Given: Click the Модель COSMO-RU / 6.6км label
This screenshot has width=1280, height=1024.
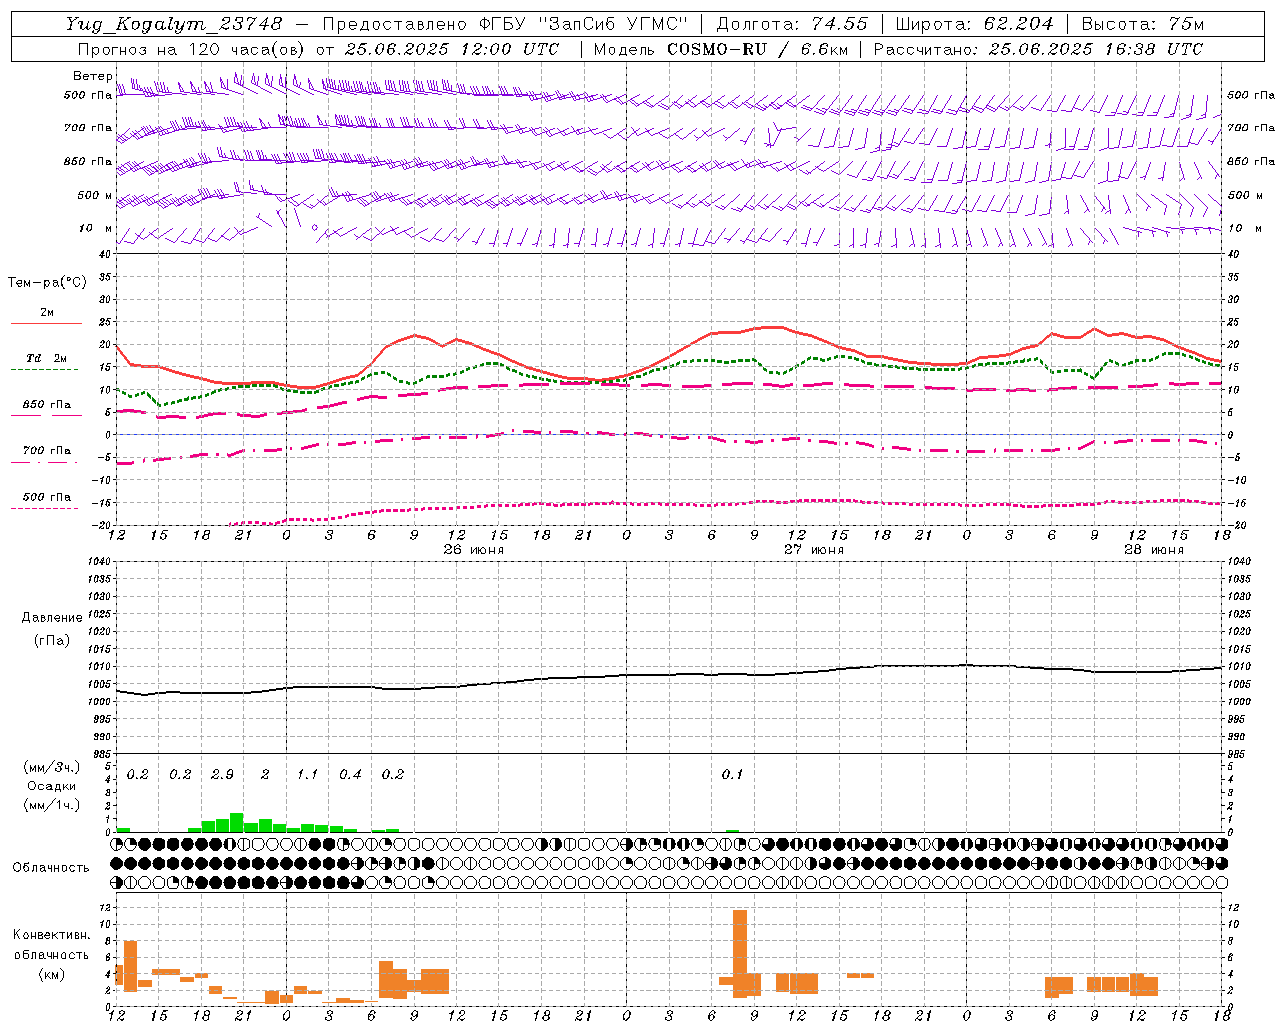Looking at the screenshot, I should point(721,49).
